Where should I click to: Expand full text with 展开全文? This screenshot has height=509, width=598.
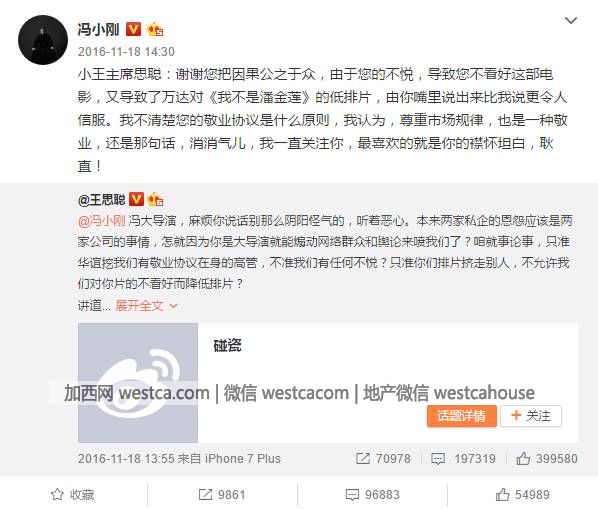146,305
